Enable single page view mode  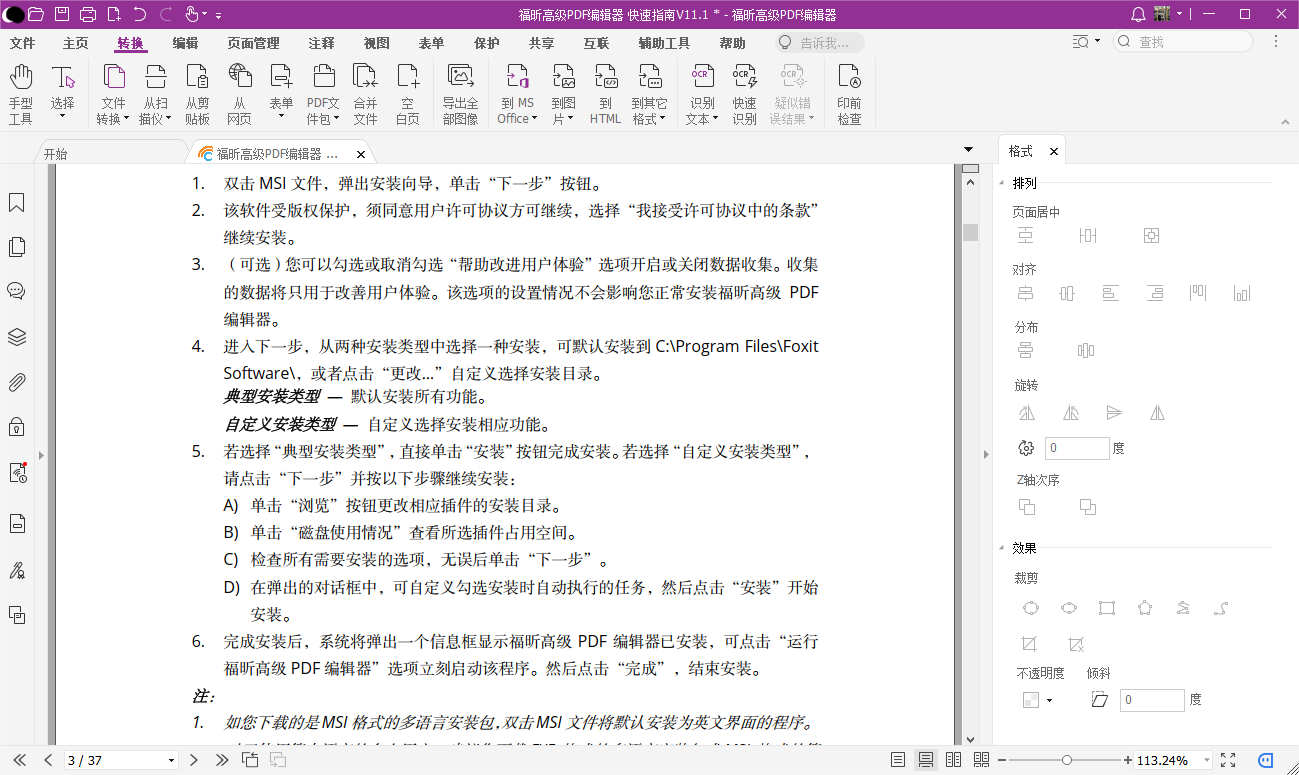coord(898,760)
